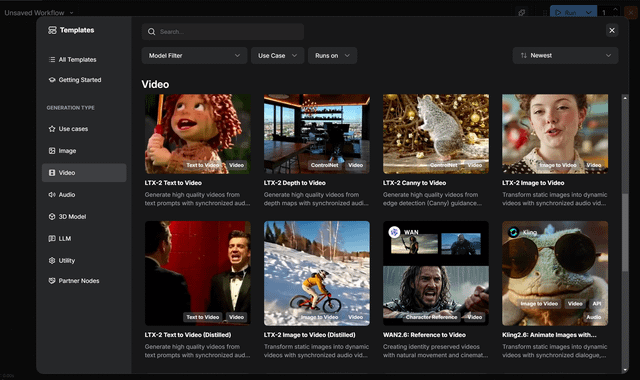Click the scrollbar down arrow
Viewport: 640px width, 380px height.
(x=625, y=370)
